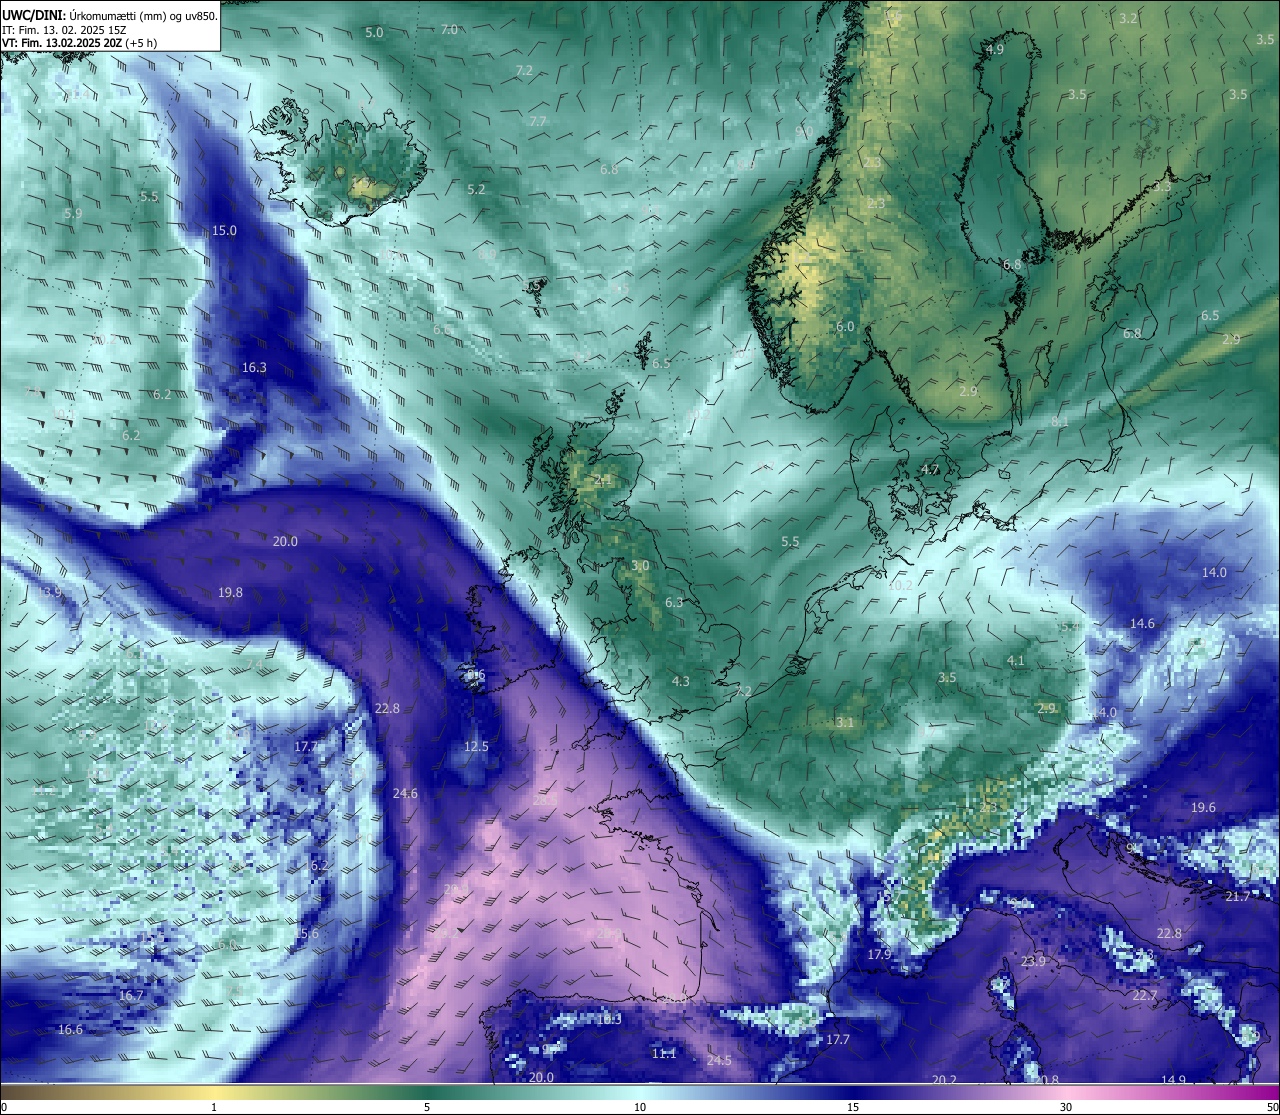Image resolution: width=1280 pixels, height=1115 pixels.
Task: Click the 5.0 value at the top
Action: coord(374,33)
